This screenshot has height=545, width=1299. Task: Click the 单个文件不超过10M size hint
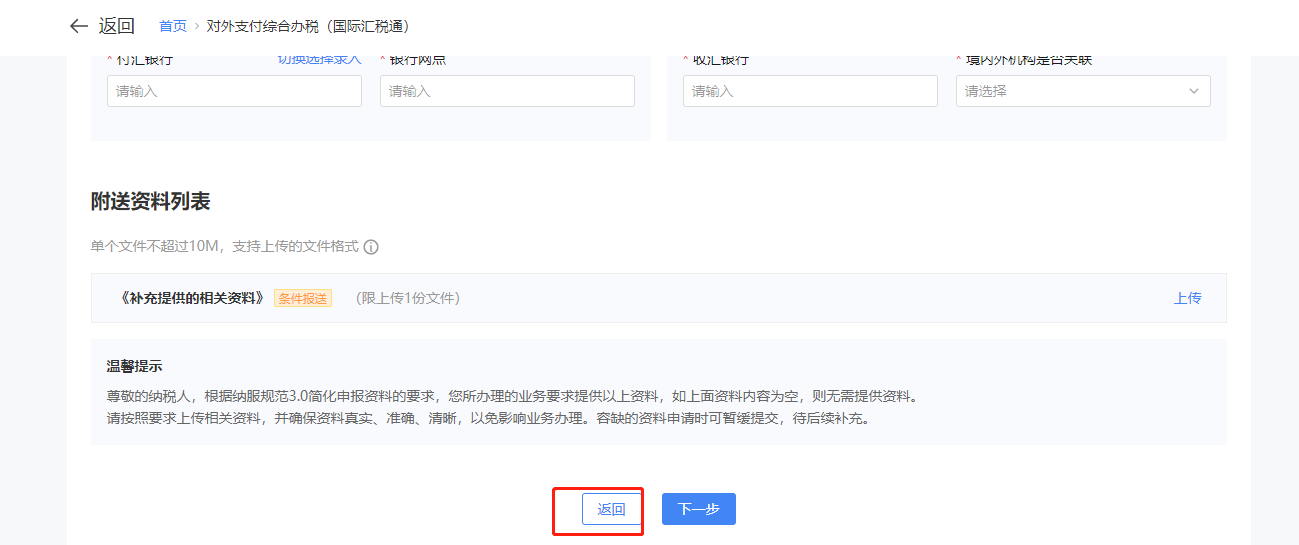pos(224,246)
